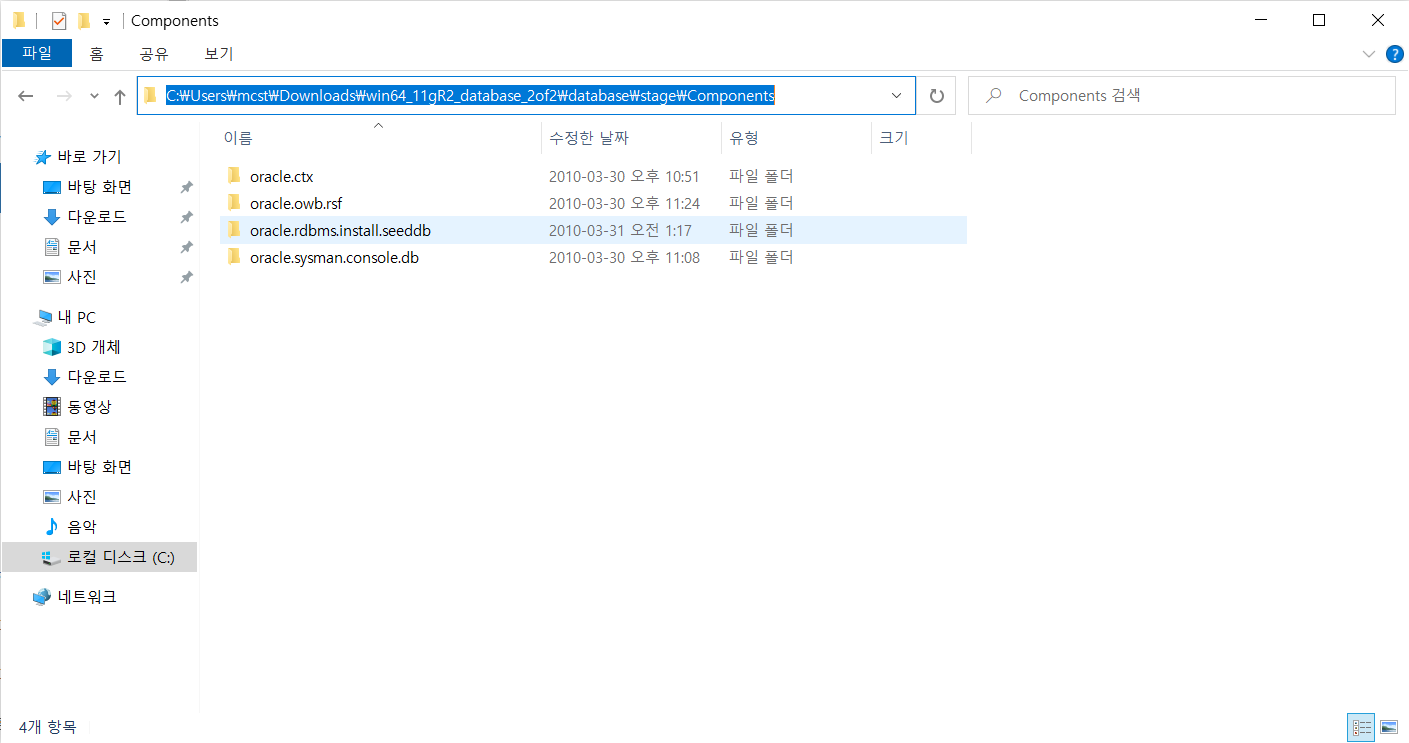Select 바로 가기 in navigation pane
The width and height of the screenshot is (1409, 743).
click(89, 157)
